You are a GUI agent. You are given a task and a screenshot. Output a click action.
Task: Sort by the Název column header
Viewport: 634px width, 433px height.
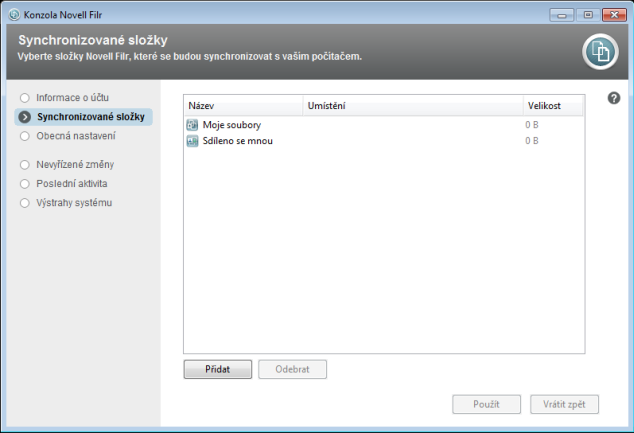pyautogui.click(x=243, y=106)
